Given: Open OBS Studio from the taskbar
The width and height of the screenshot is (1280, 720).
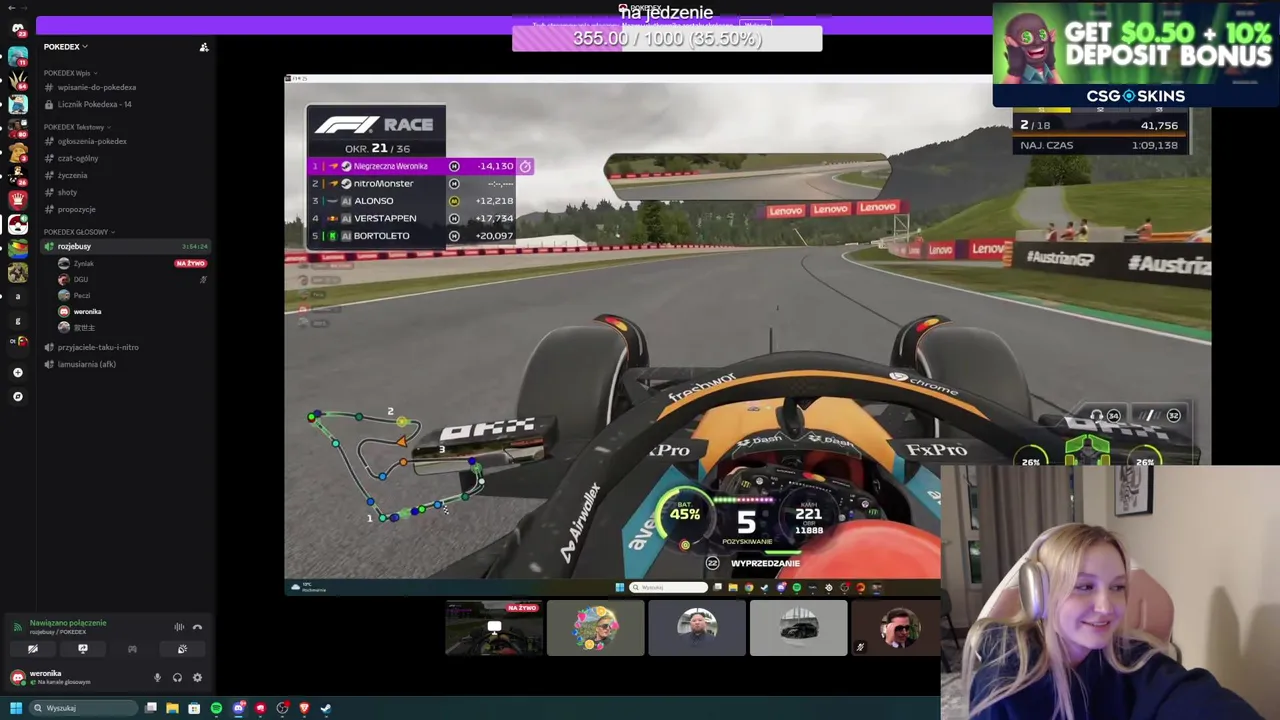Looking at the screenshot, I should (x=282, y=708).
